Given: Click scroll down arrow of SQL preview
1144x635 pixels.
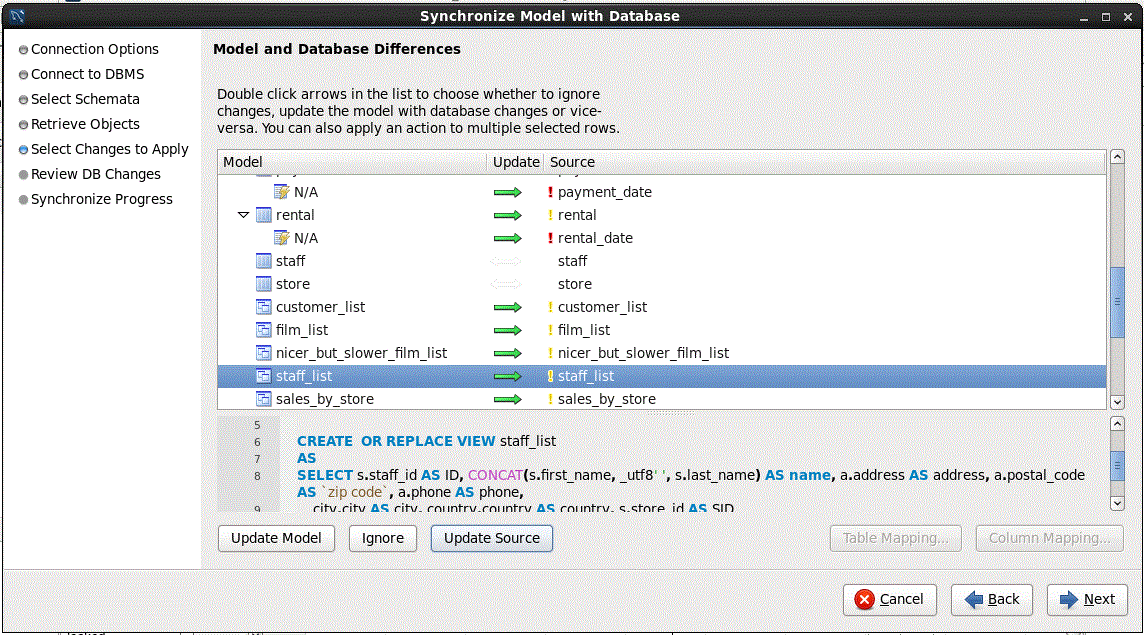Looking at the screenshot, I should pyautogui.click(x=1118, y=502).
